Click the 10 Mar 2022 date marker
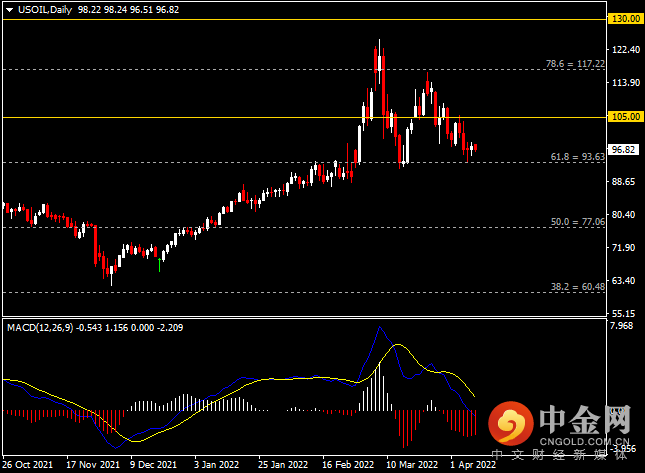 [x=412, y=465]
